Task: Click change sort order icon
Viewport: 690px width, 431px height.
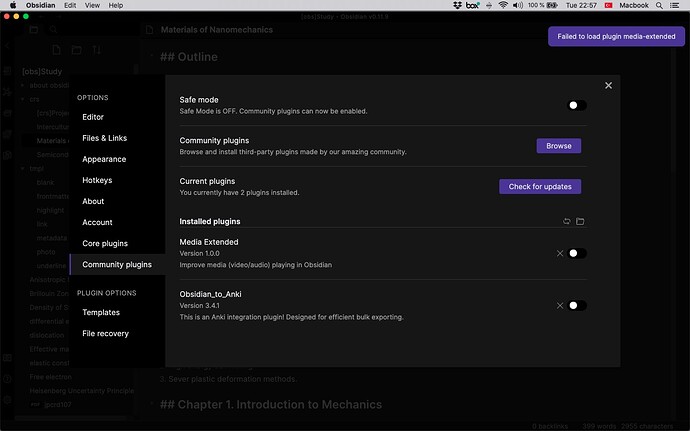Action: click(97, 50)
